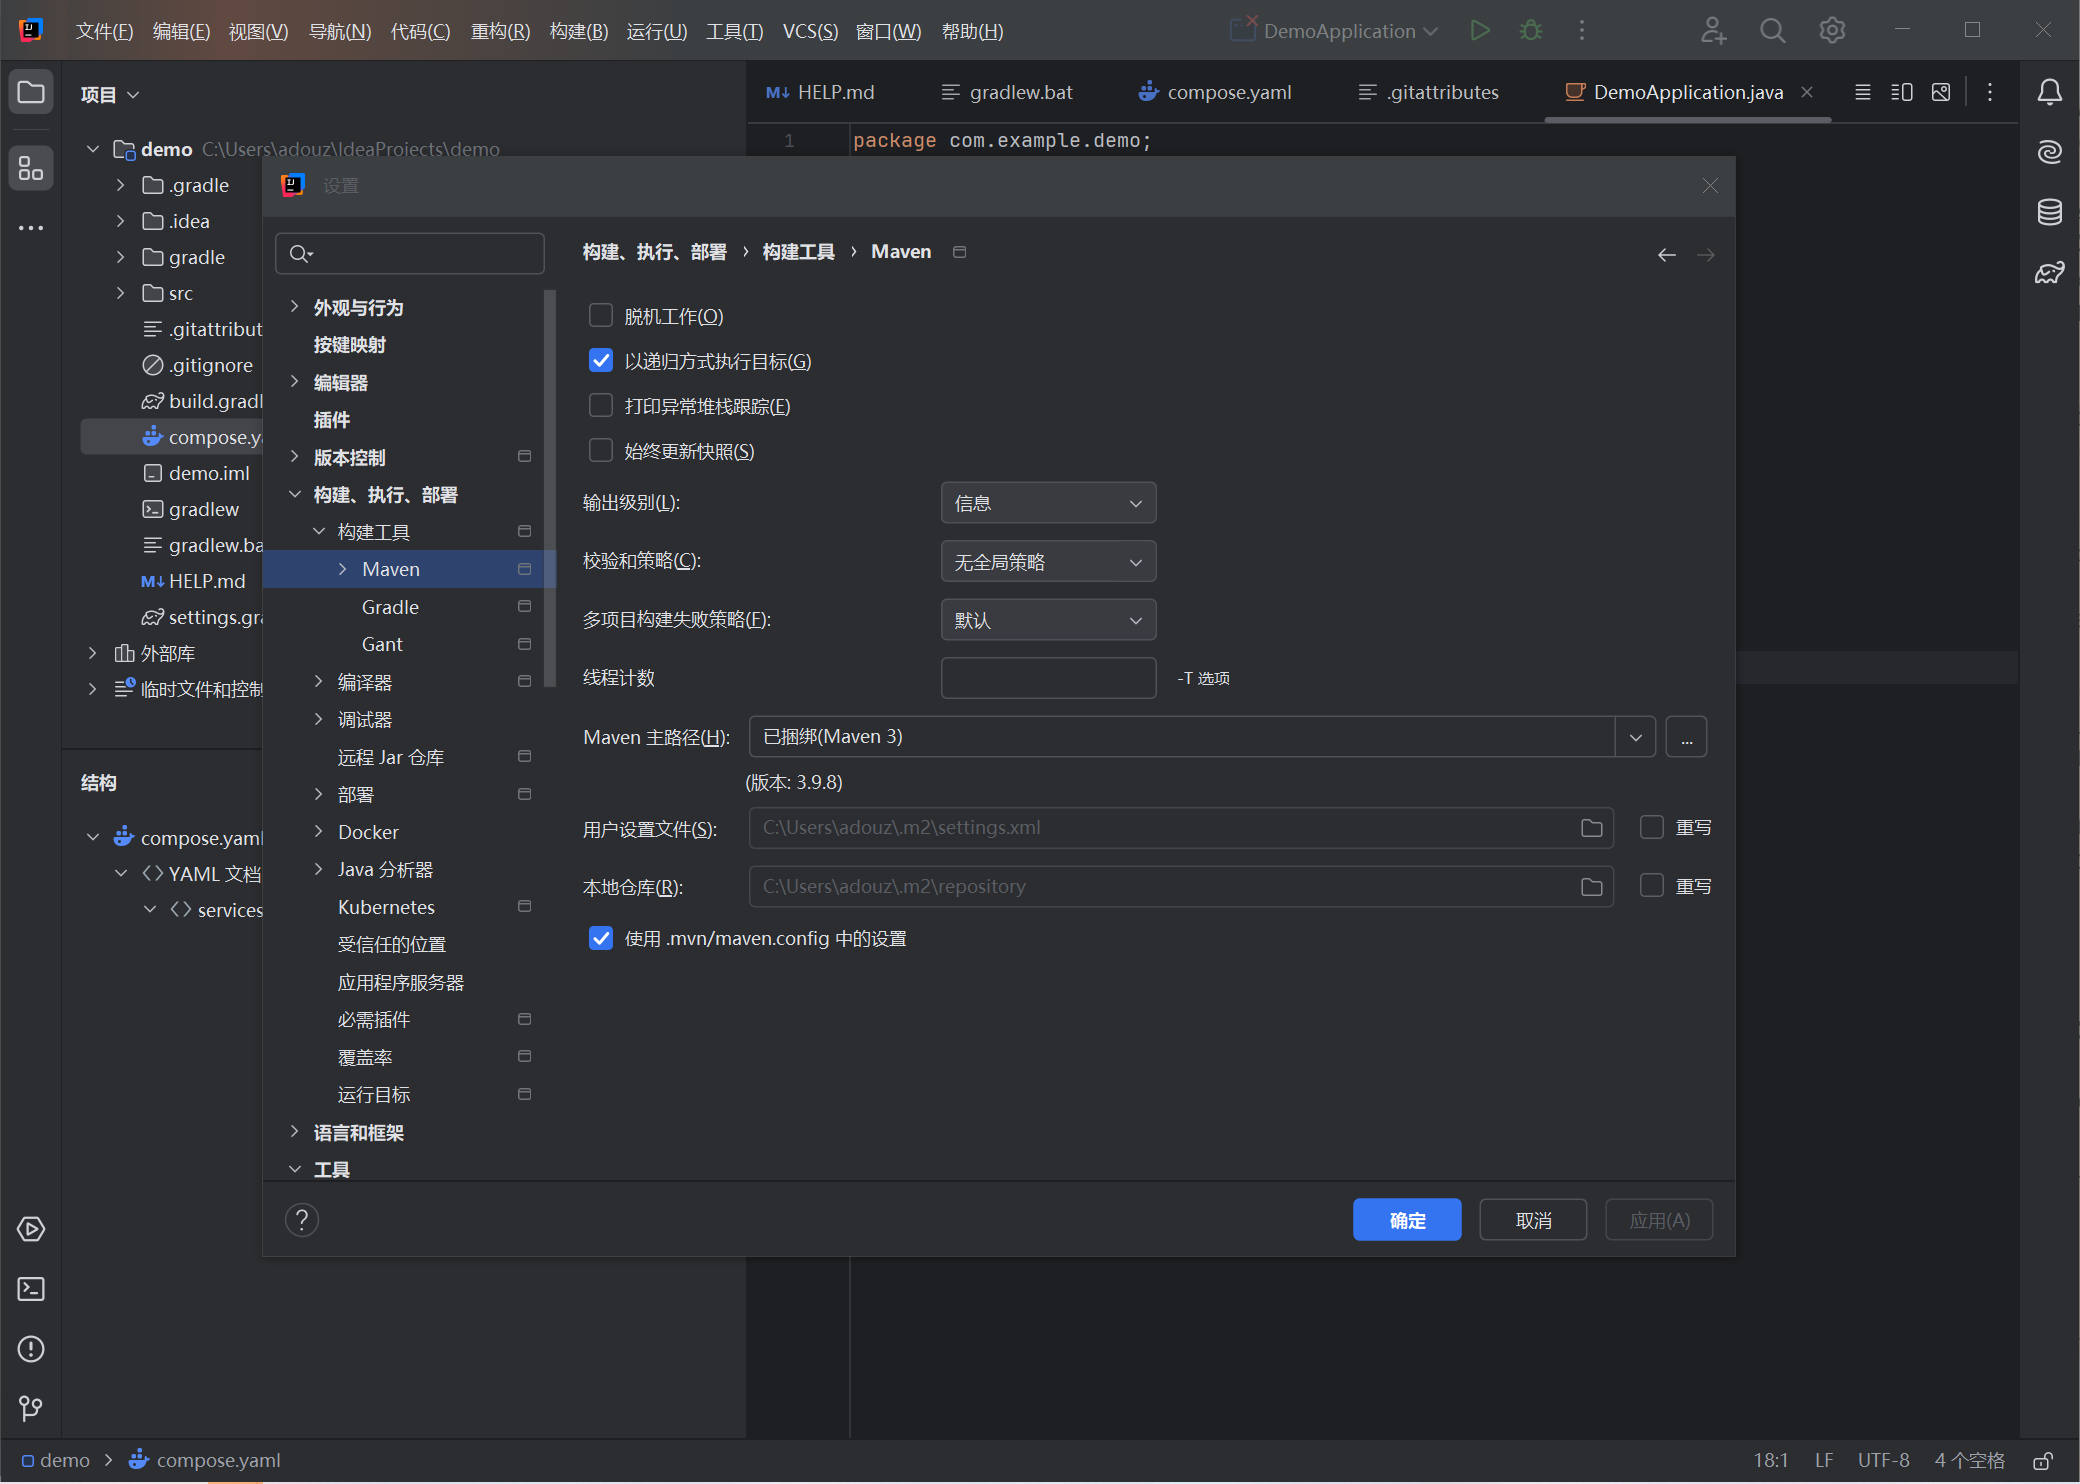Open the Database tool window icon
The image size is (2080, 1484).
[x=2049, y=212]
